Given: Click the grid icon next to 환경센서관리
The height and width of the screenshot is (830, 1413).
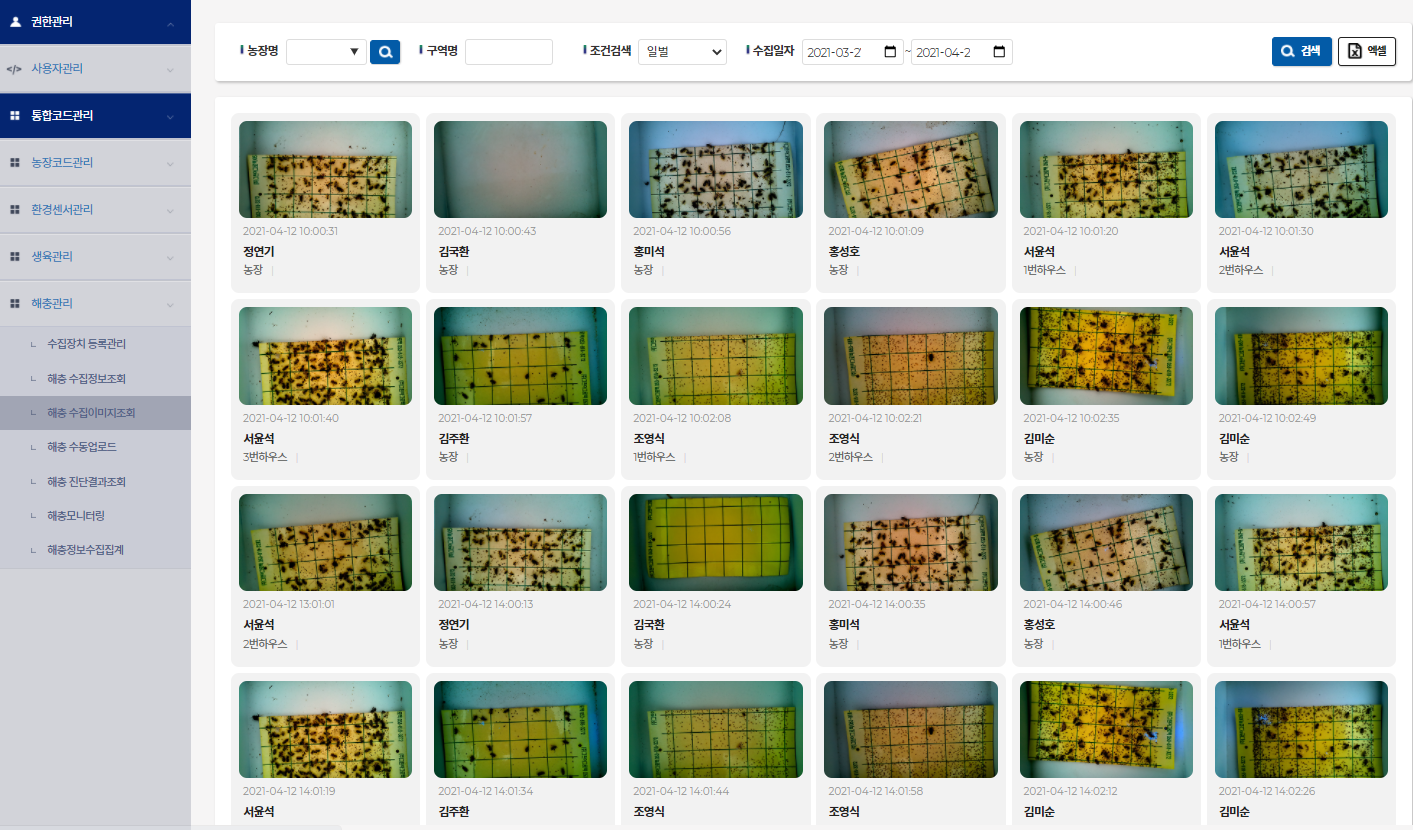Looking at the screenshot, I should click(15, 210).
